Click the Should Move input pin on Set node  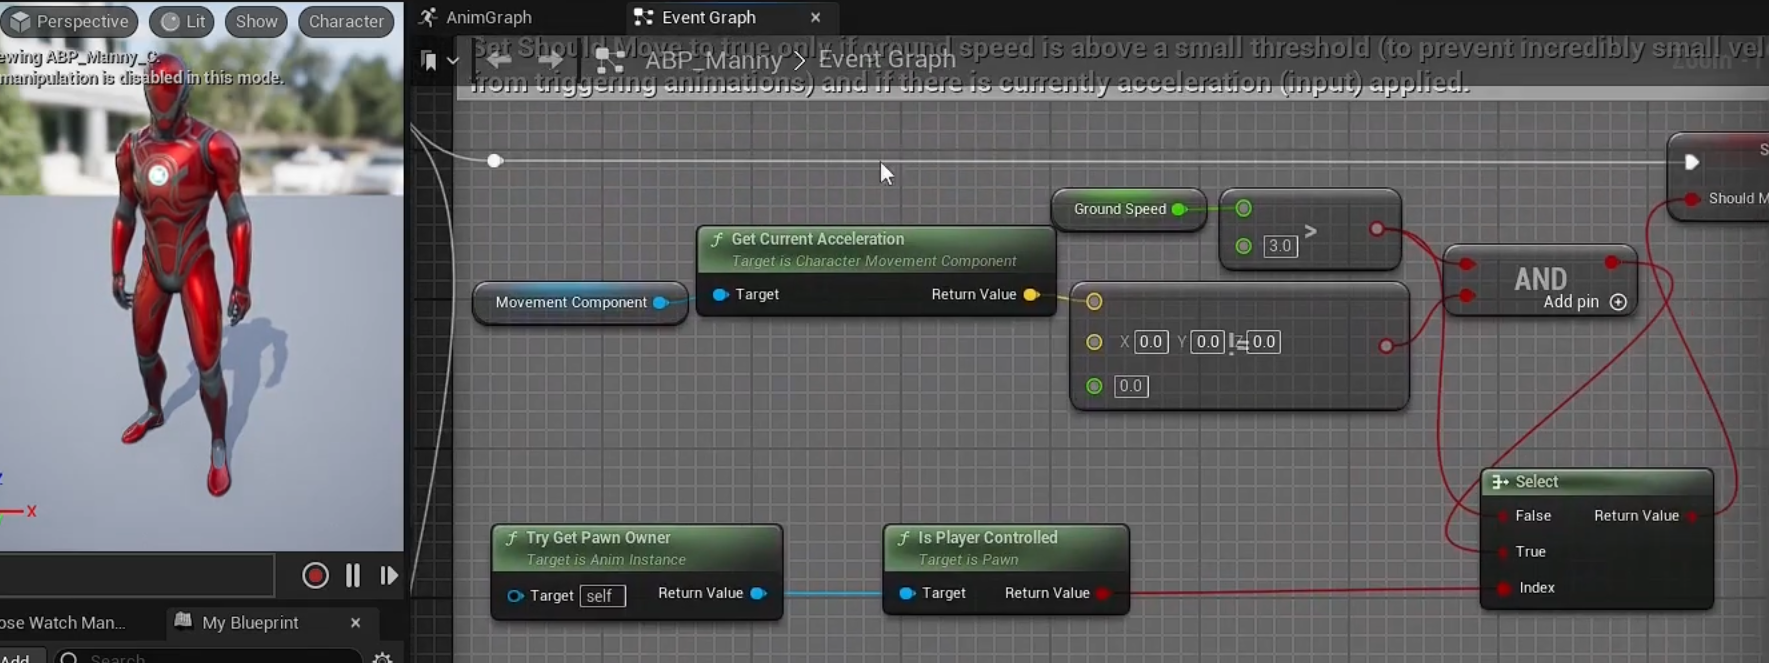tap(1692, 199)
